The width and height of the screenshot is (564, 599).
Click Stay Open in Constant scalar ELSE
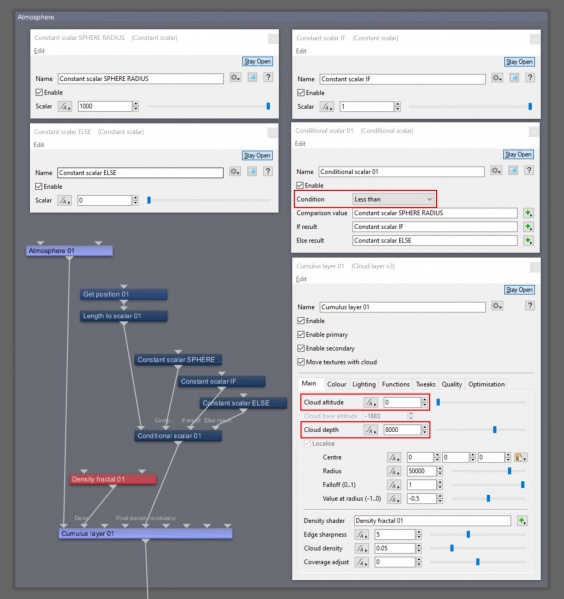257,155
